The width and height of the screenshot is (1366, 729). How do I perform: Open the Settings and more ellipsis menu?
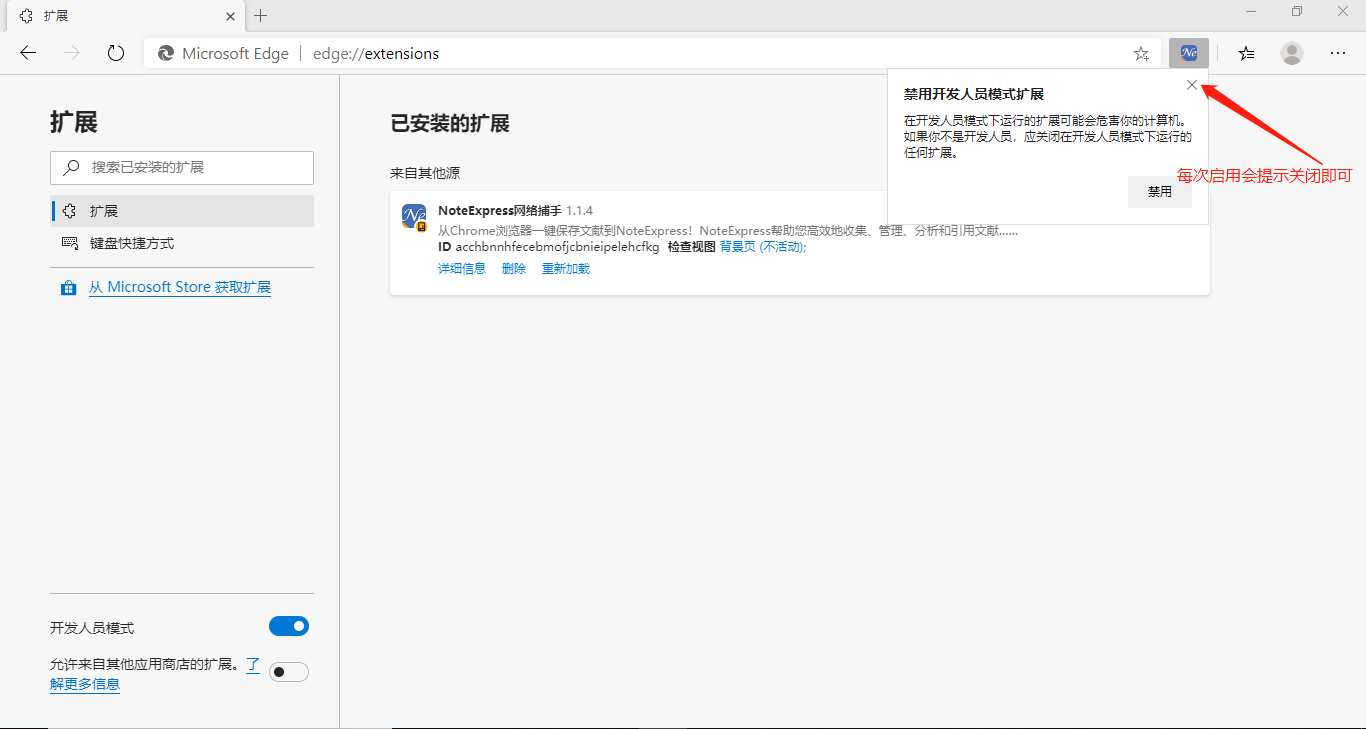point(1338,54)
